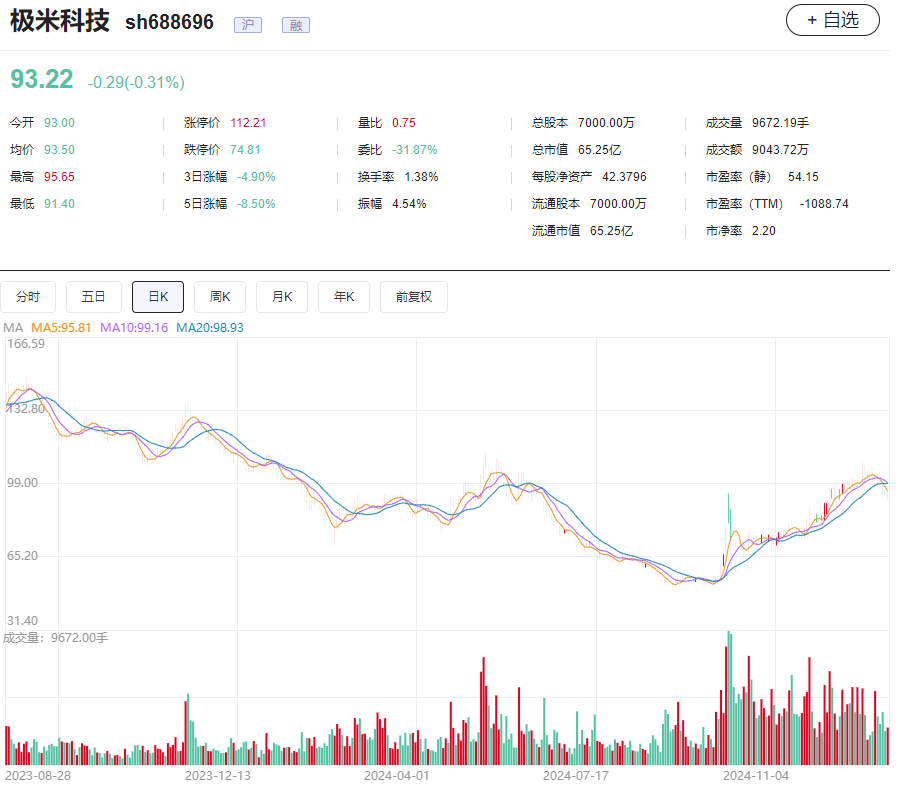Click the 融 margin trading badge
The image size is (898, 786).
click(x=295, y=25)
